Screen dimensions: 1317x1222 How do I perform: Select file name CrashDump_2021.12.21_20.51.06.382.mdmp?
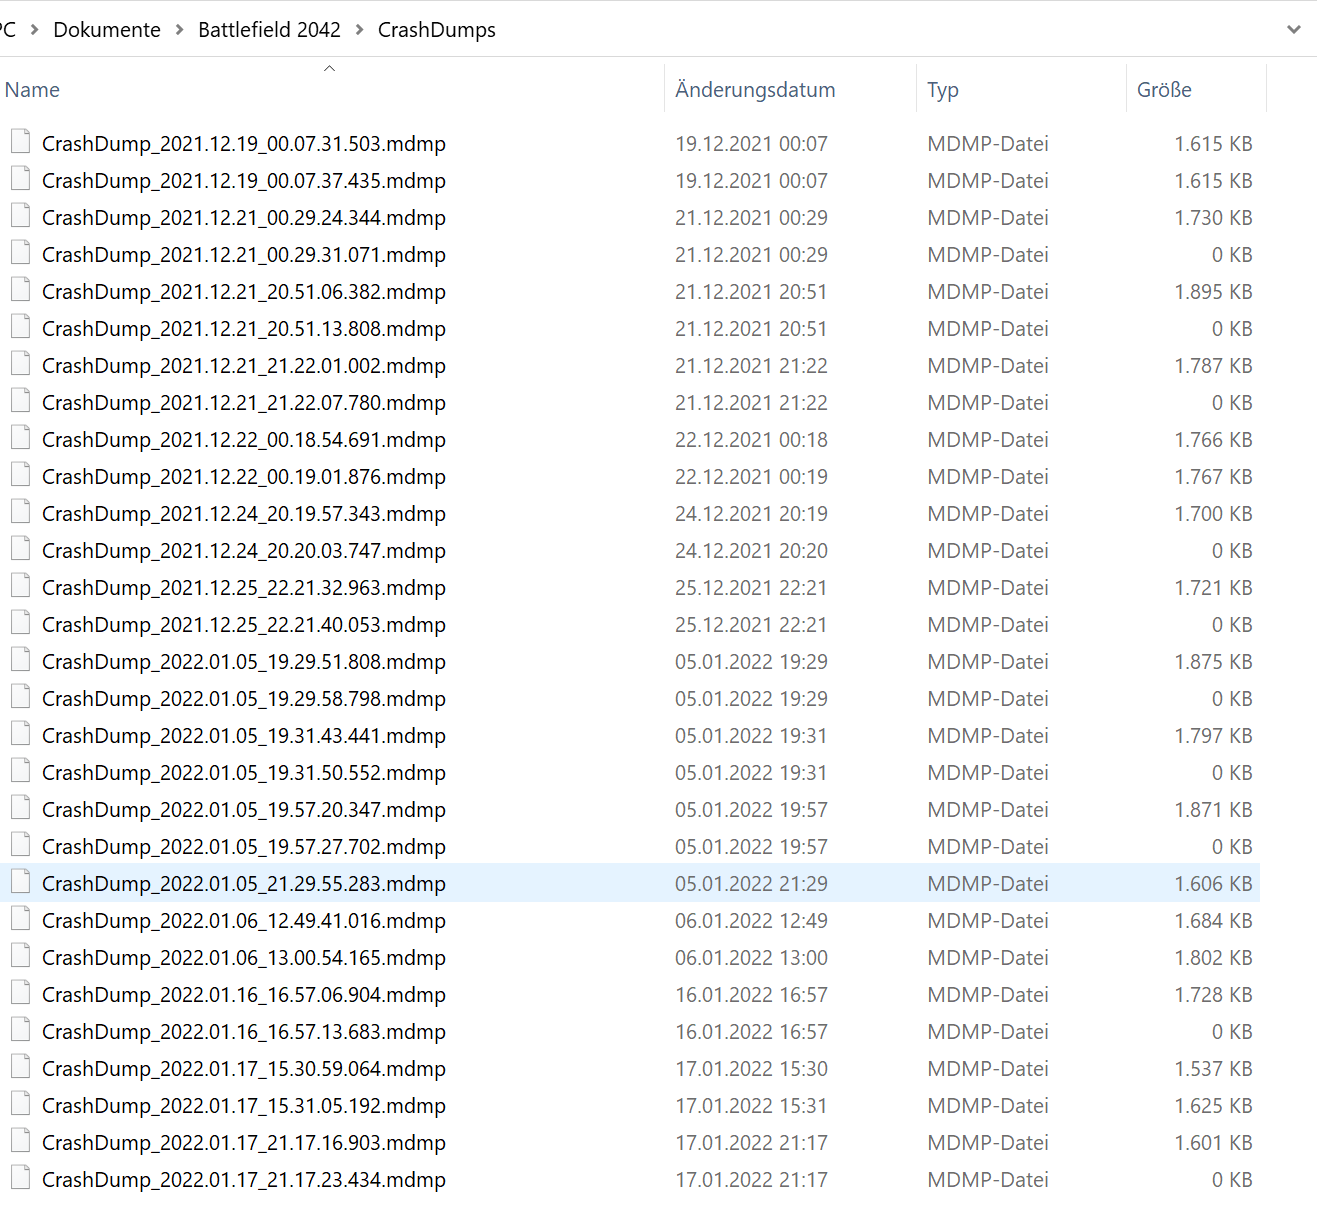(x=244, y=291)
